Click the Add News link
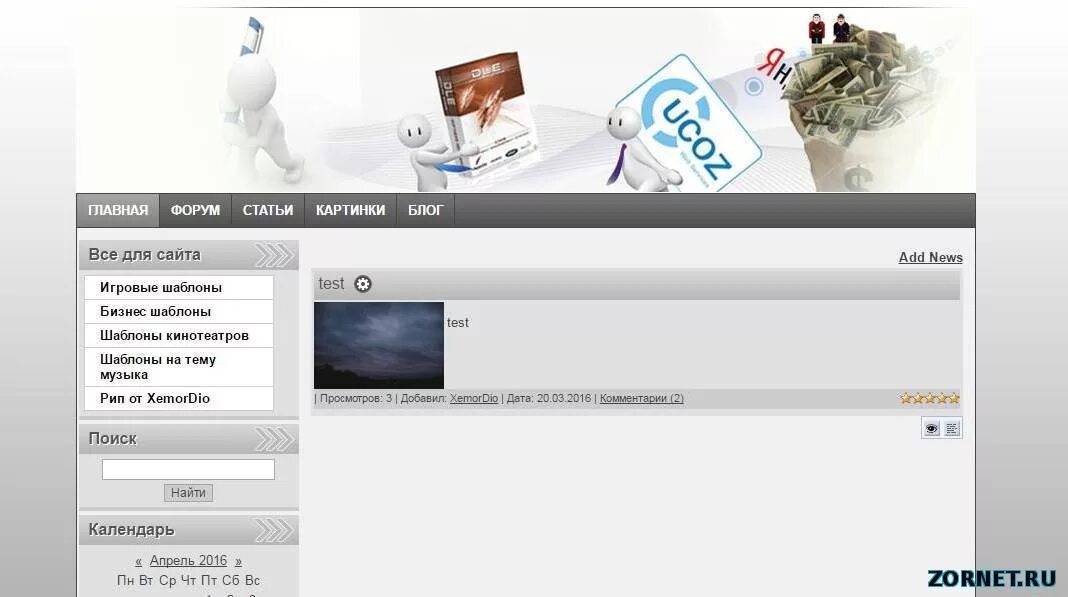 point(930,258)
